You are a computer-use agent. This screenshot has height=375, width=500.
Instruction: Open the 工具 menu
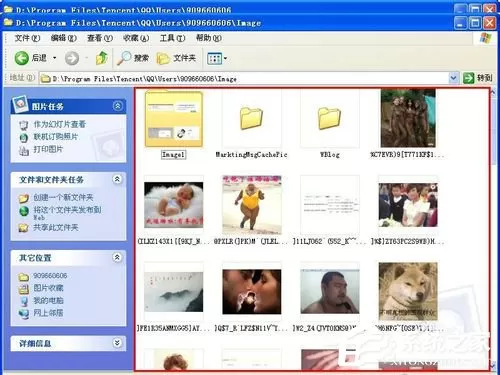coord(172,38)
